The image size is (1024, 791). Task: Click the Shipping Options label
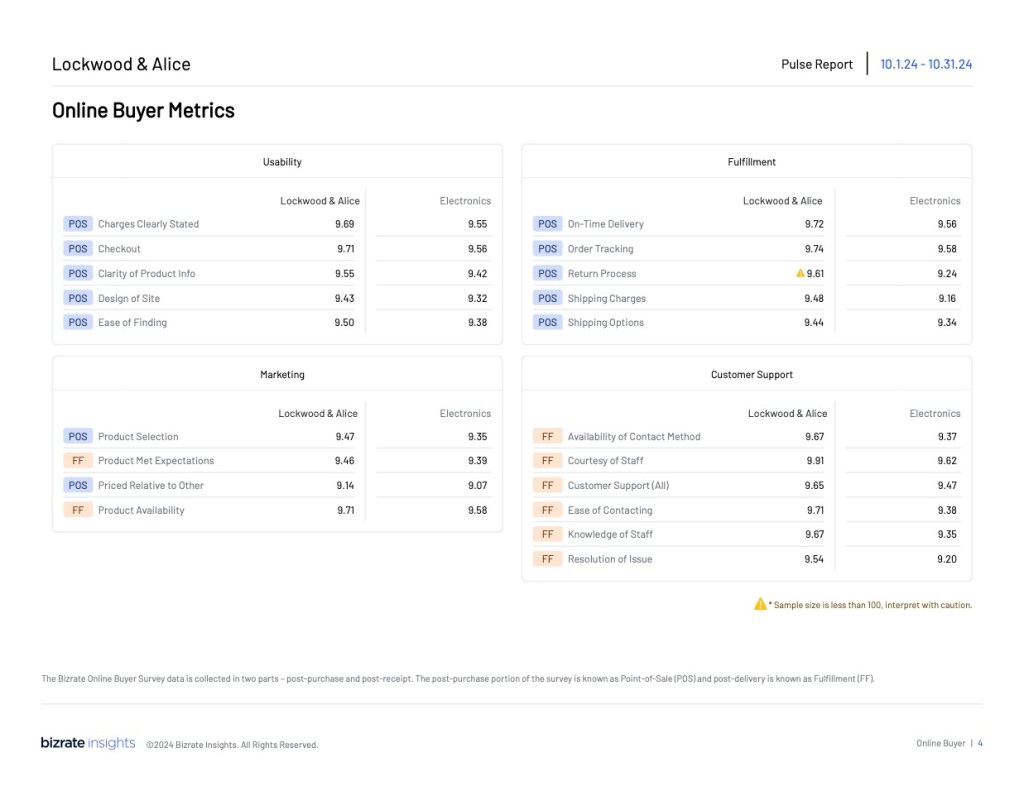(605, 323)
